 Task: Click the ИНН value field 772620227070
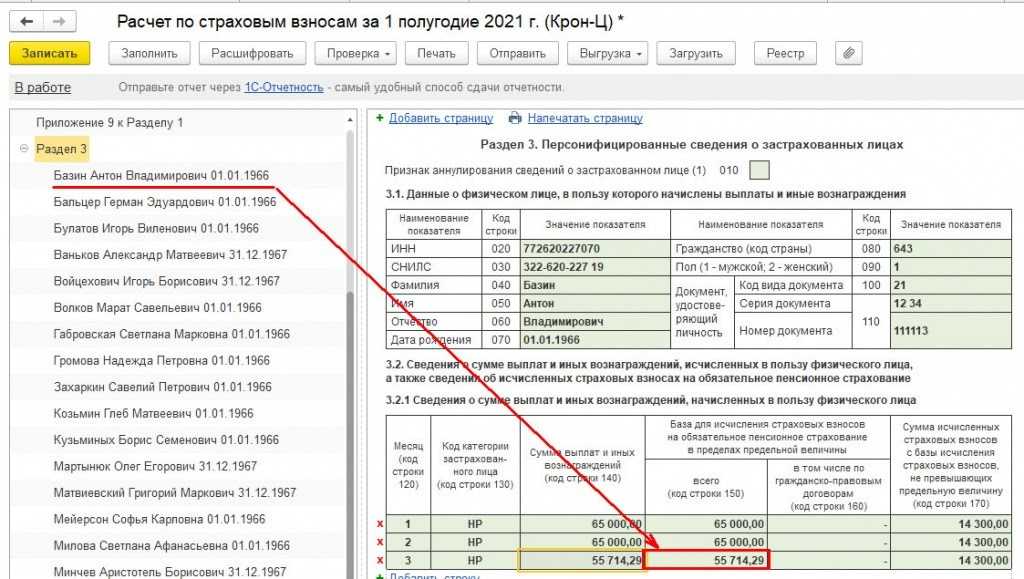point(595,249)
